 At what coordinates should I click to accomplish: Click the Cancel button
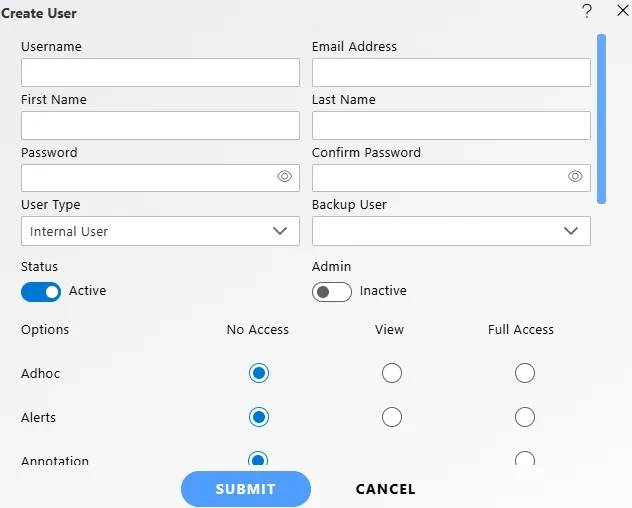(x=385, y=489)
